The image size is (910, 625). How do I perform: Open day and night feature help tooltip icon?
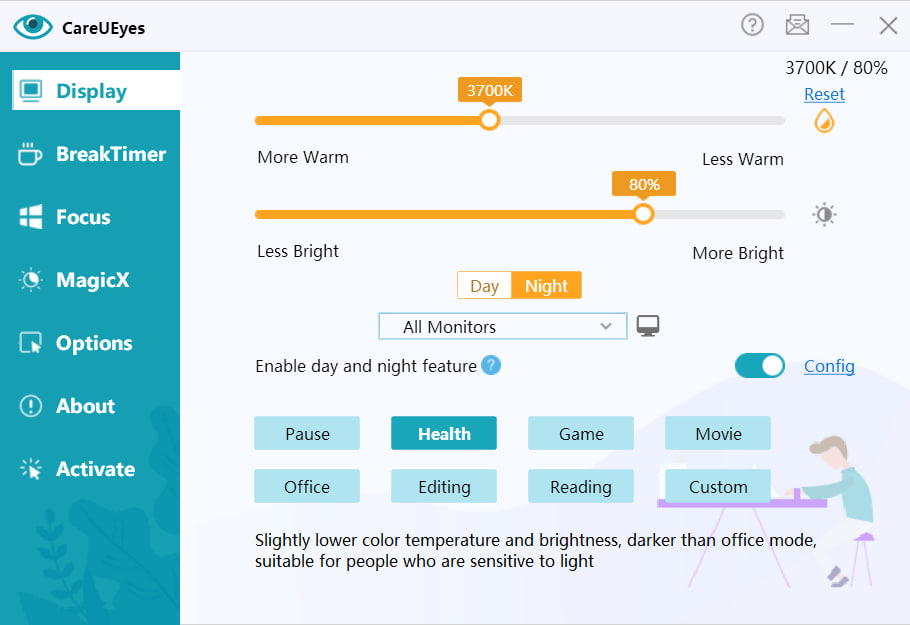pyautogui.click(x=491, y=366)
